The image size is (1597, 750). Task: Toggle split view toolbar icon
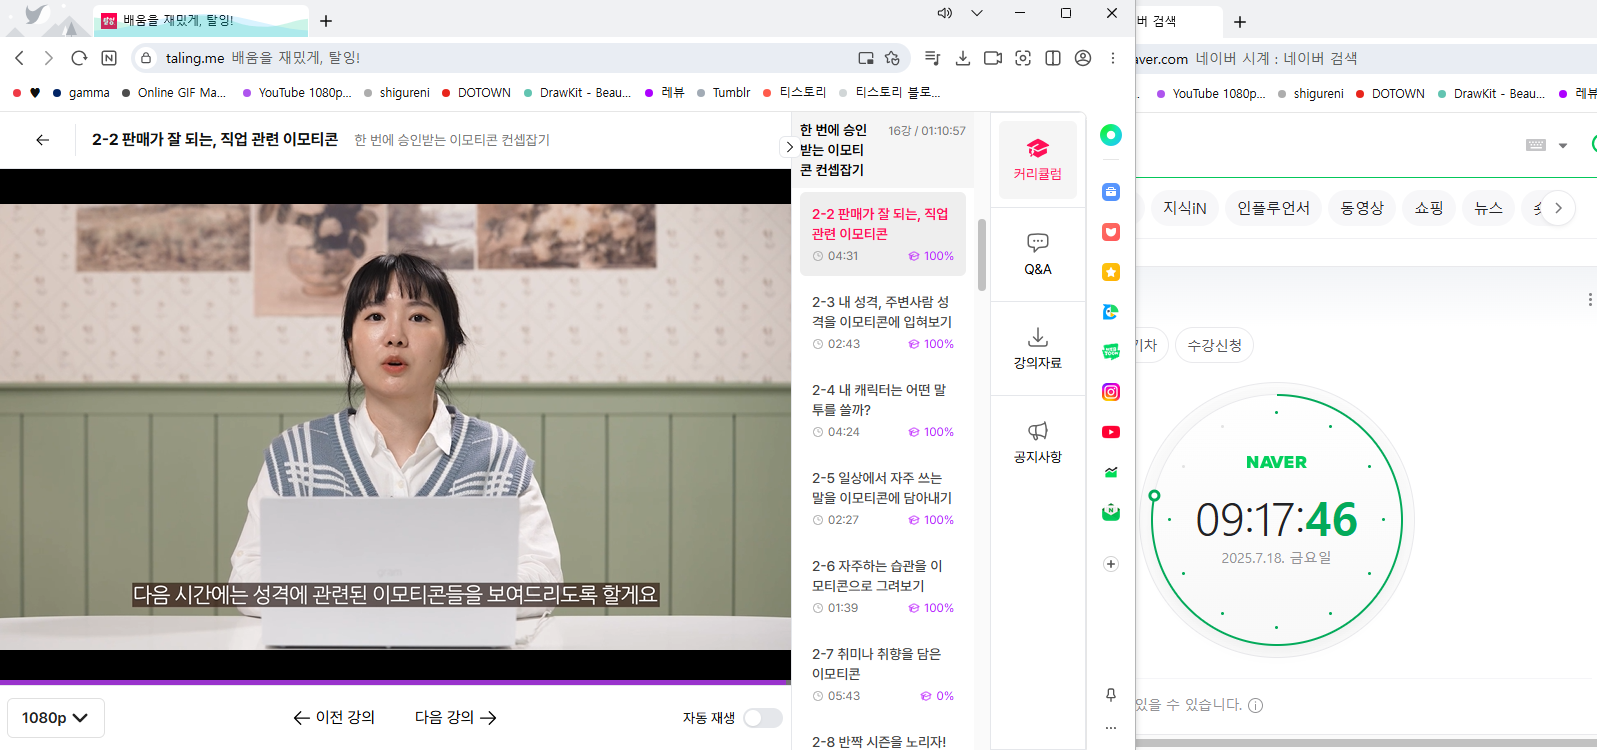pos(1052,58)
